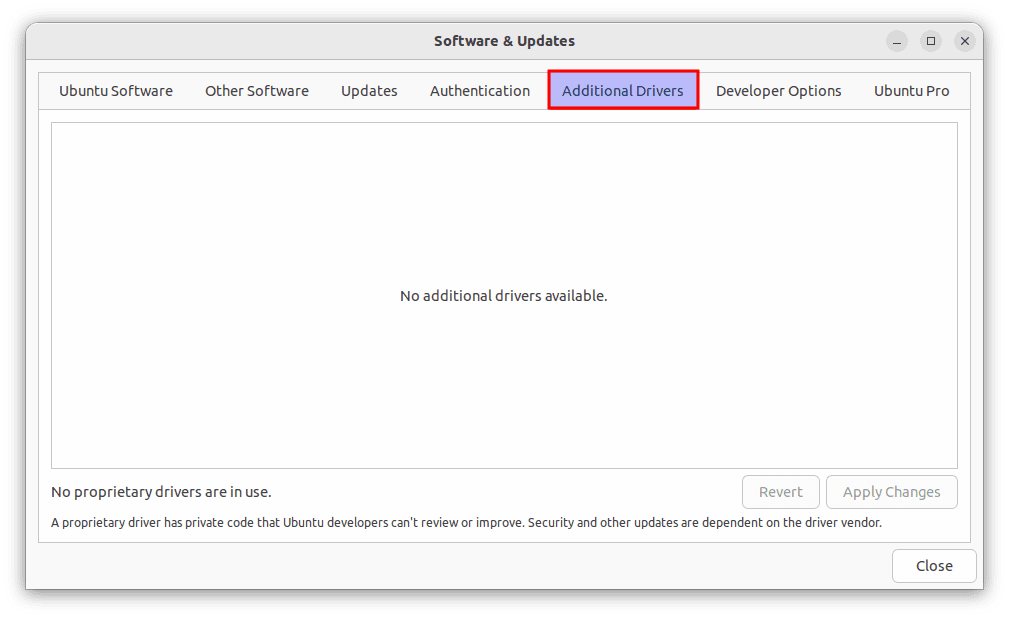Go to the Authentication tab
The image size is (1009, 618).
point(480,91)
